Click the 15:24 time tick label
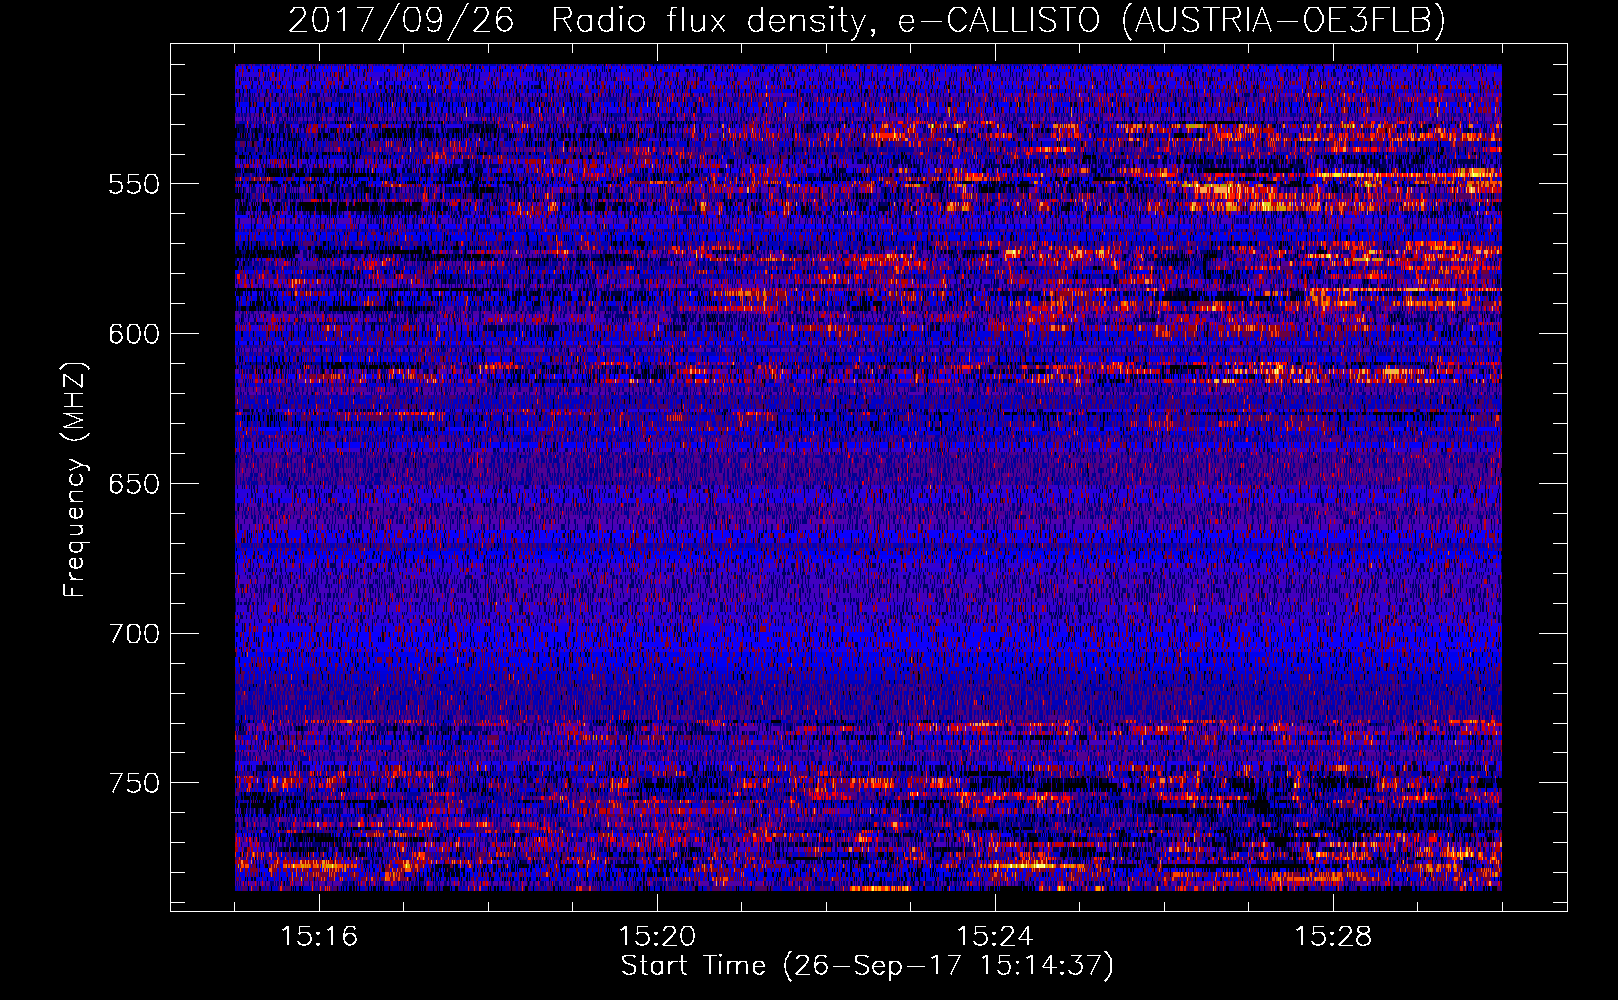 (x=995, y=937)
